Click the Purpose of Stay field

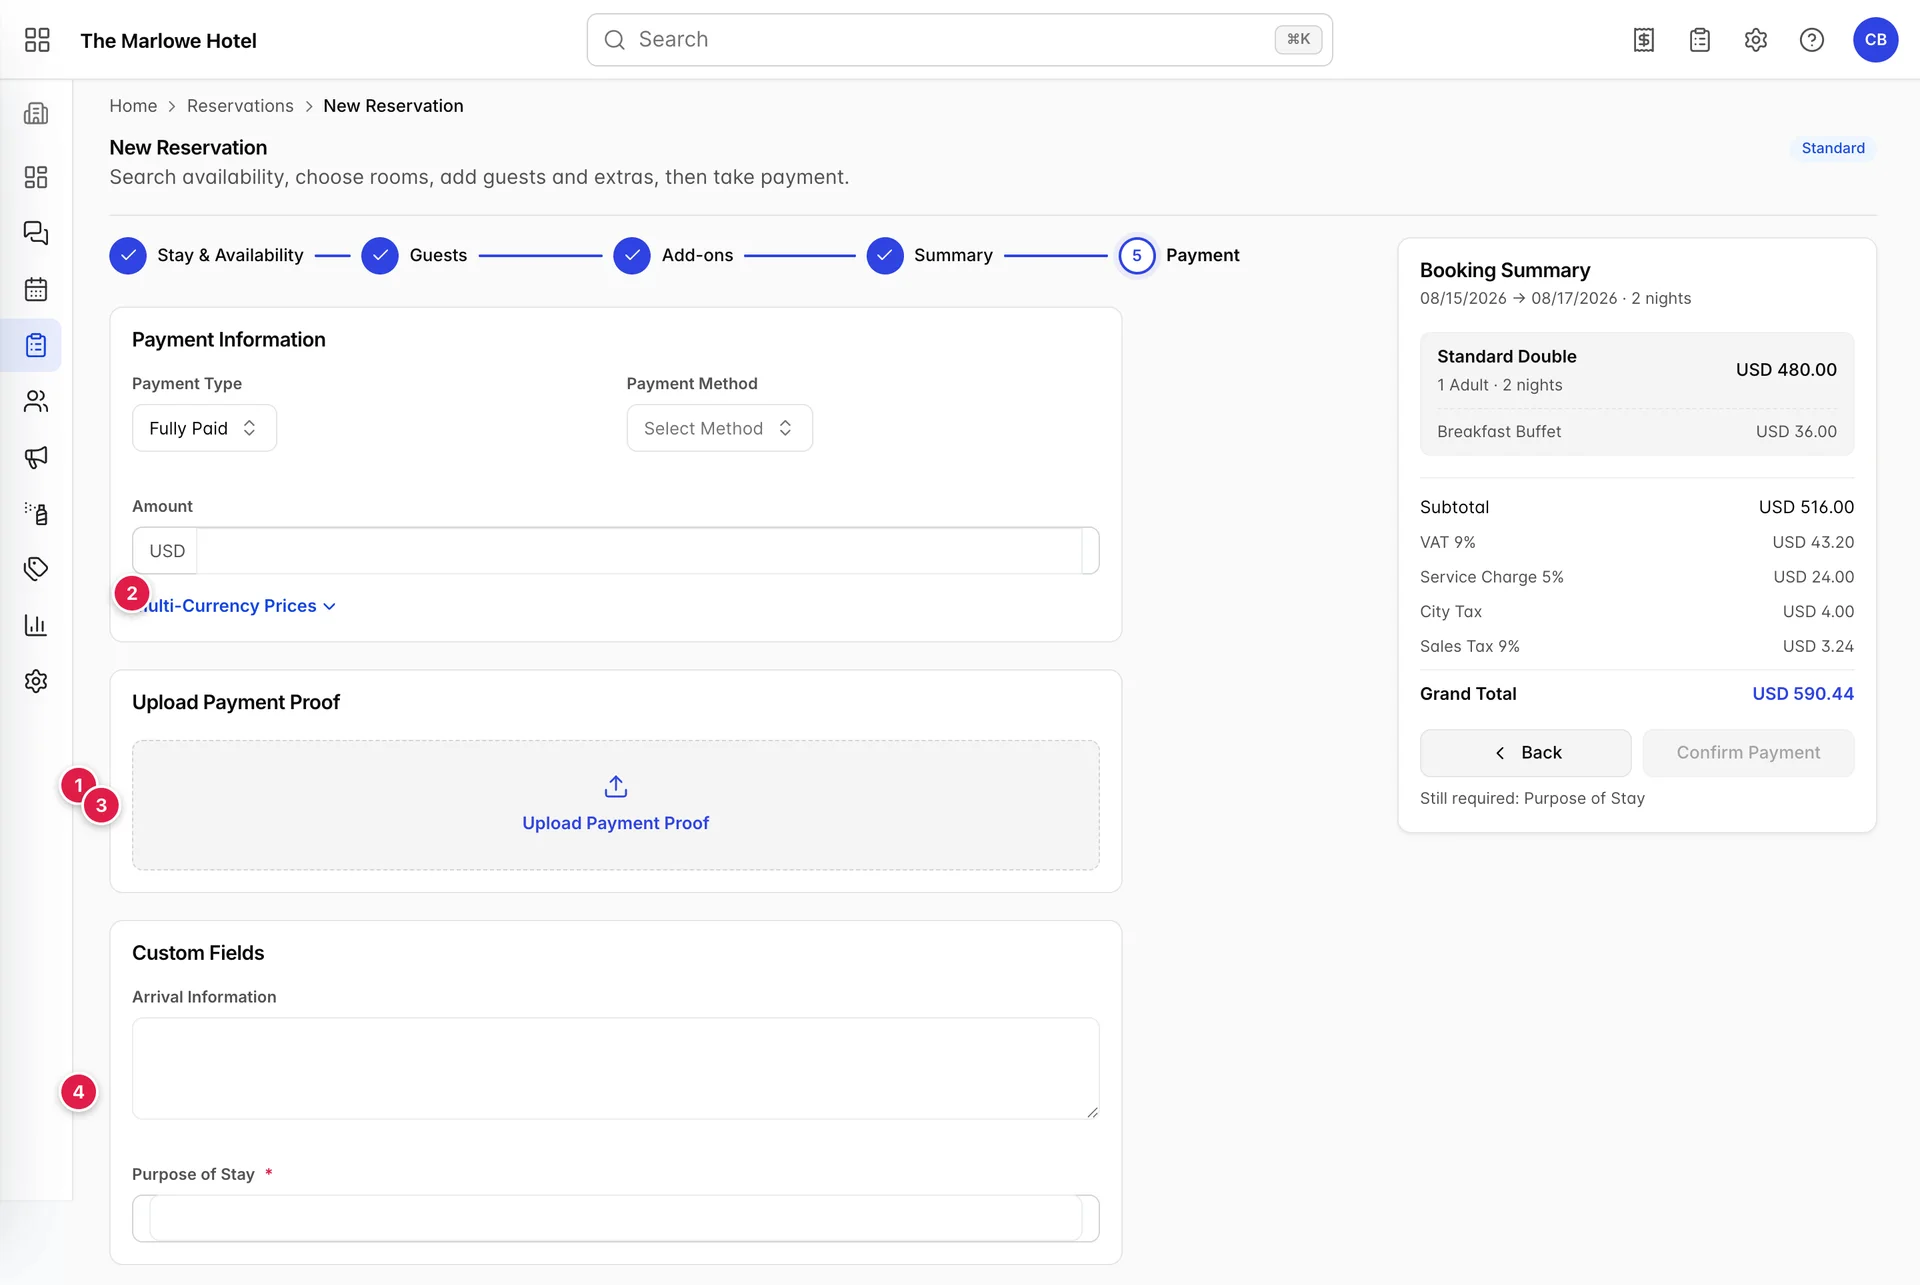tap(615, 1218)
